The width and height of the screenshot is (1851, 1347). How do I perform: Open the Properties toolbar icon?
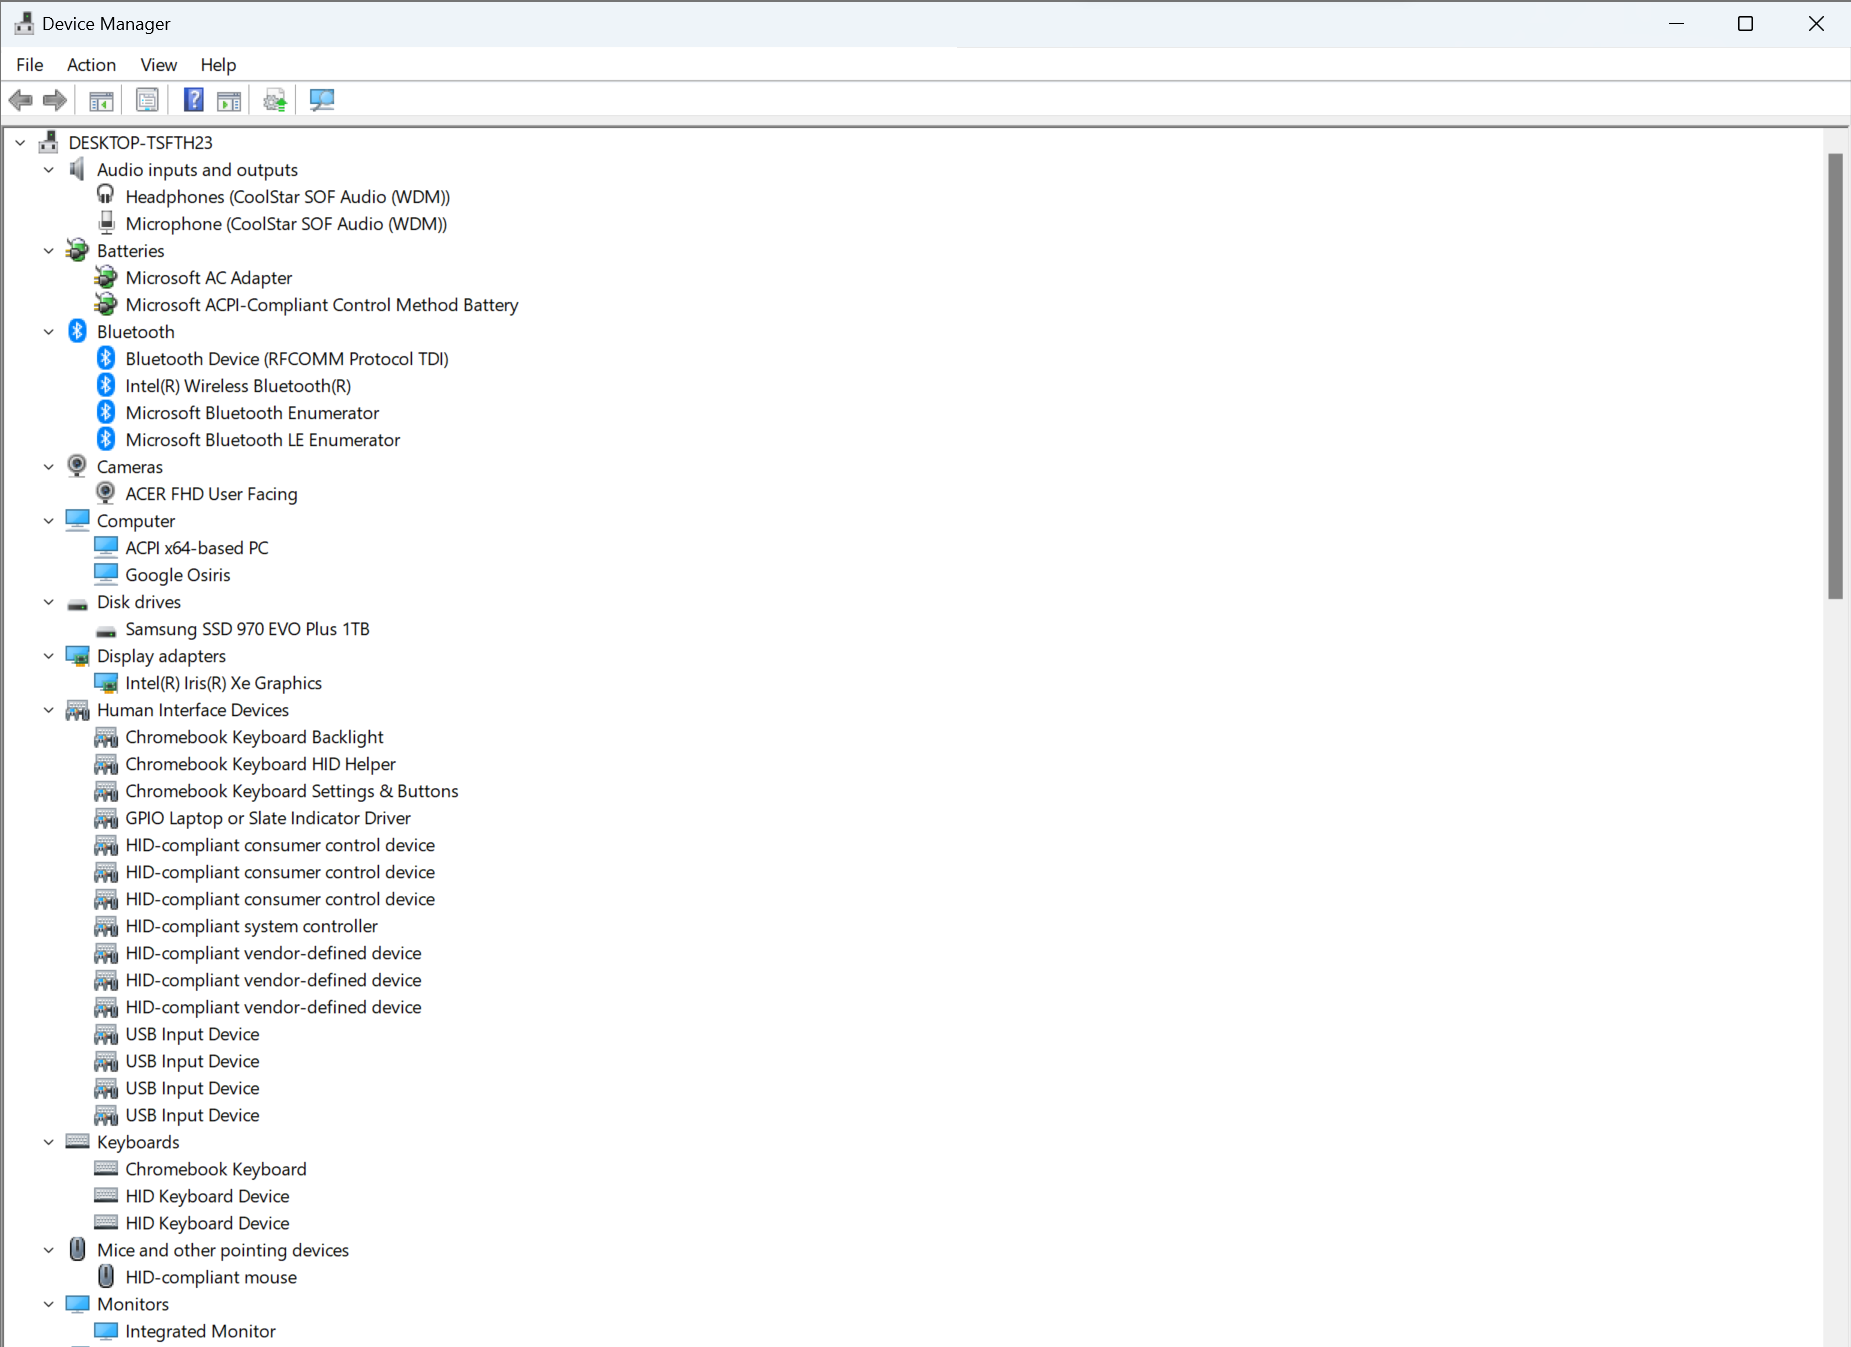[147, 100]
